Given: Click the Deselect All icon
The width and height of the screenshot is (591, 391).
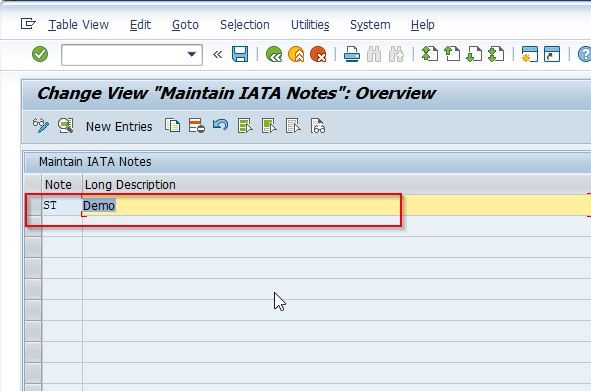Looking at the screenshot, I should (293, 126).
